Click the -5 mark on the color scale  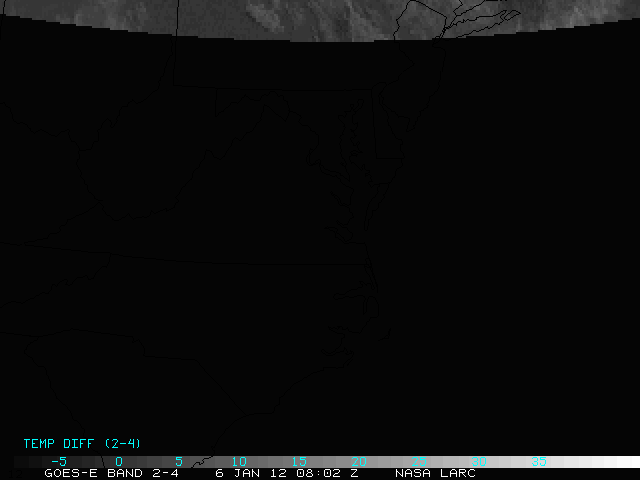pyautogui.click(x=58, y=462)
